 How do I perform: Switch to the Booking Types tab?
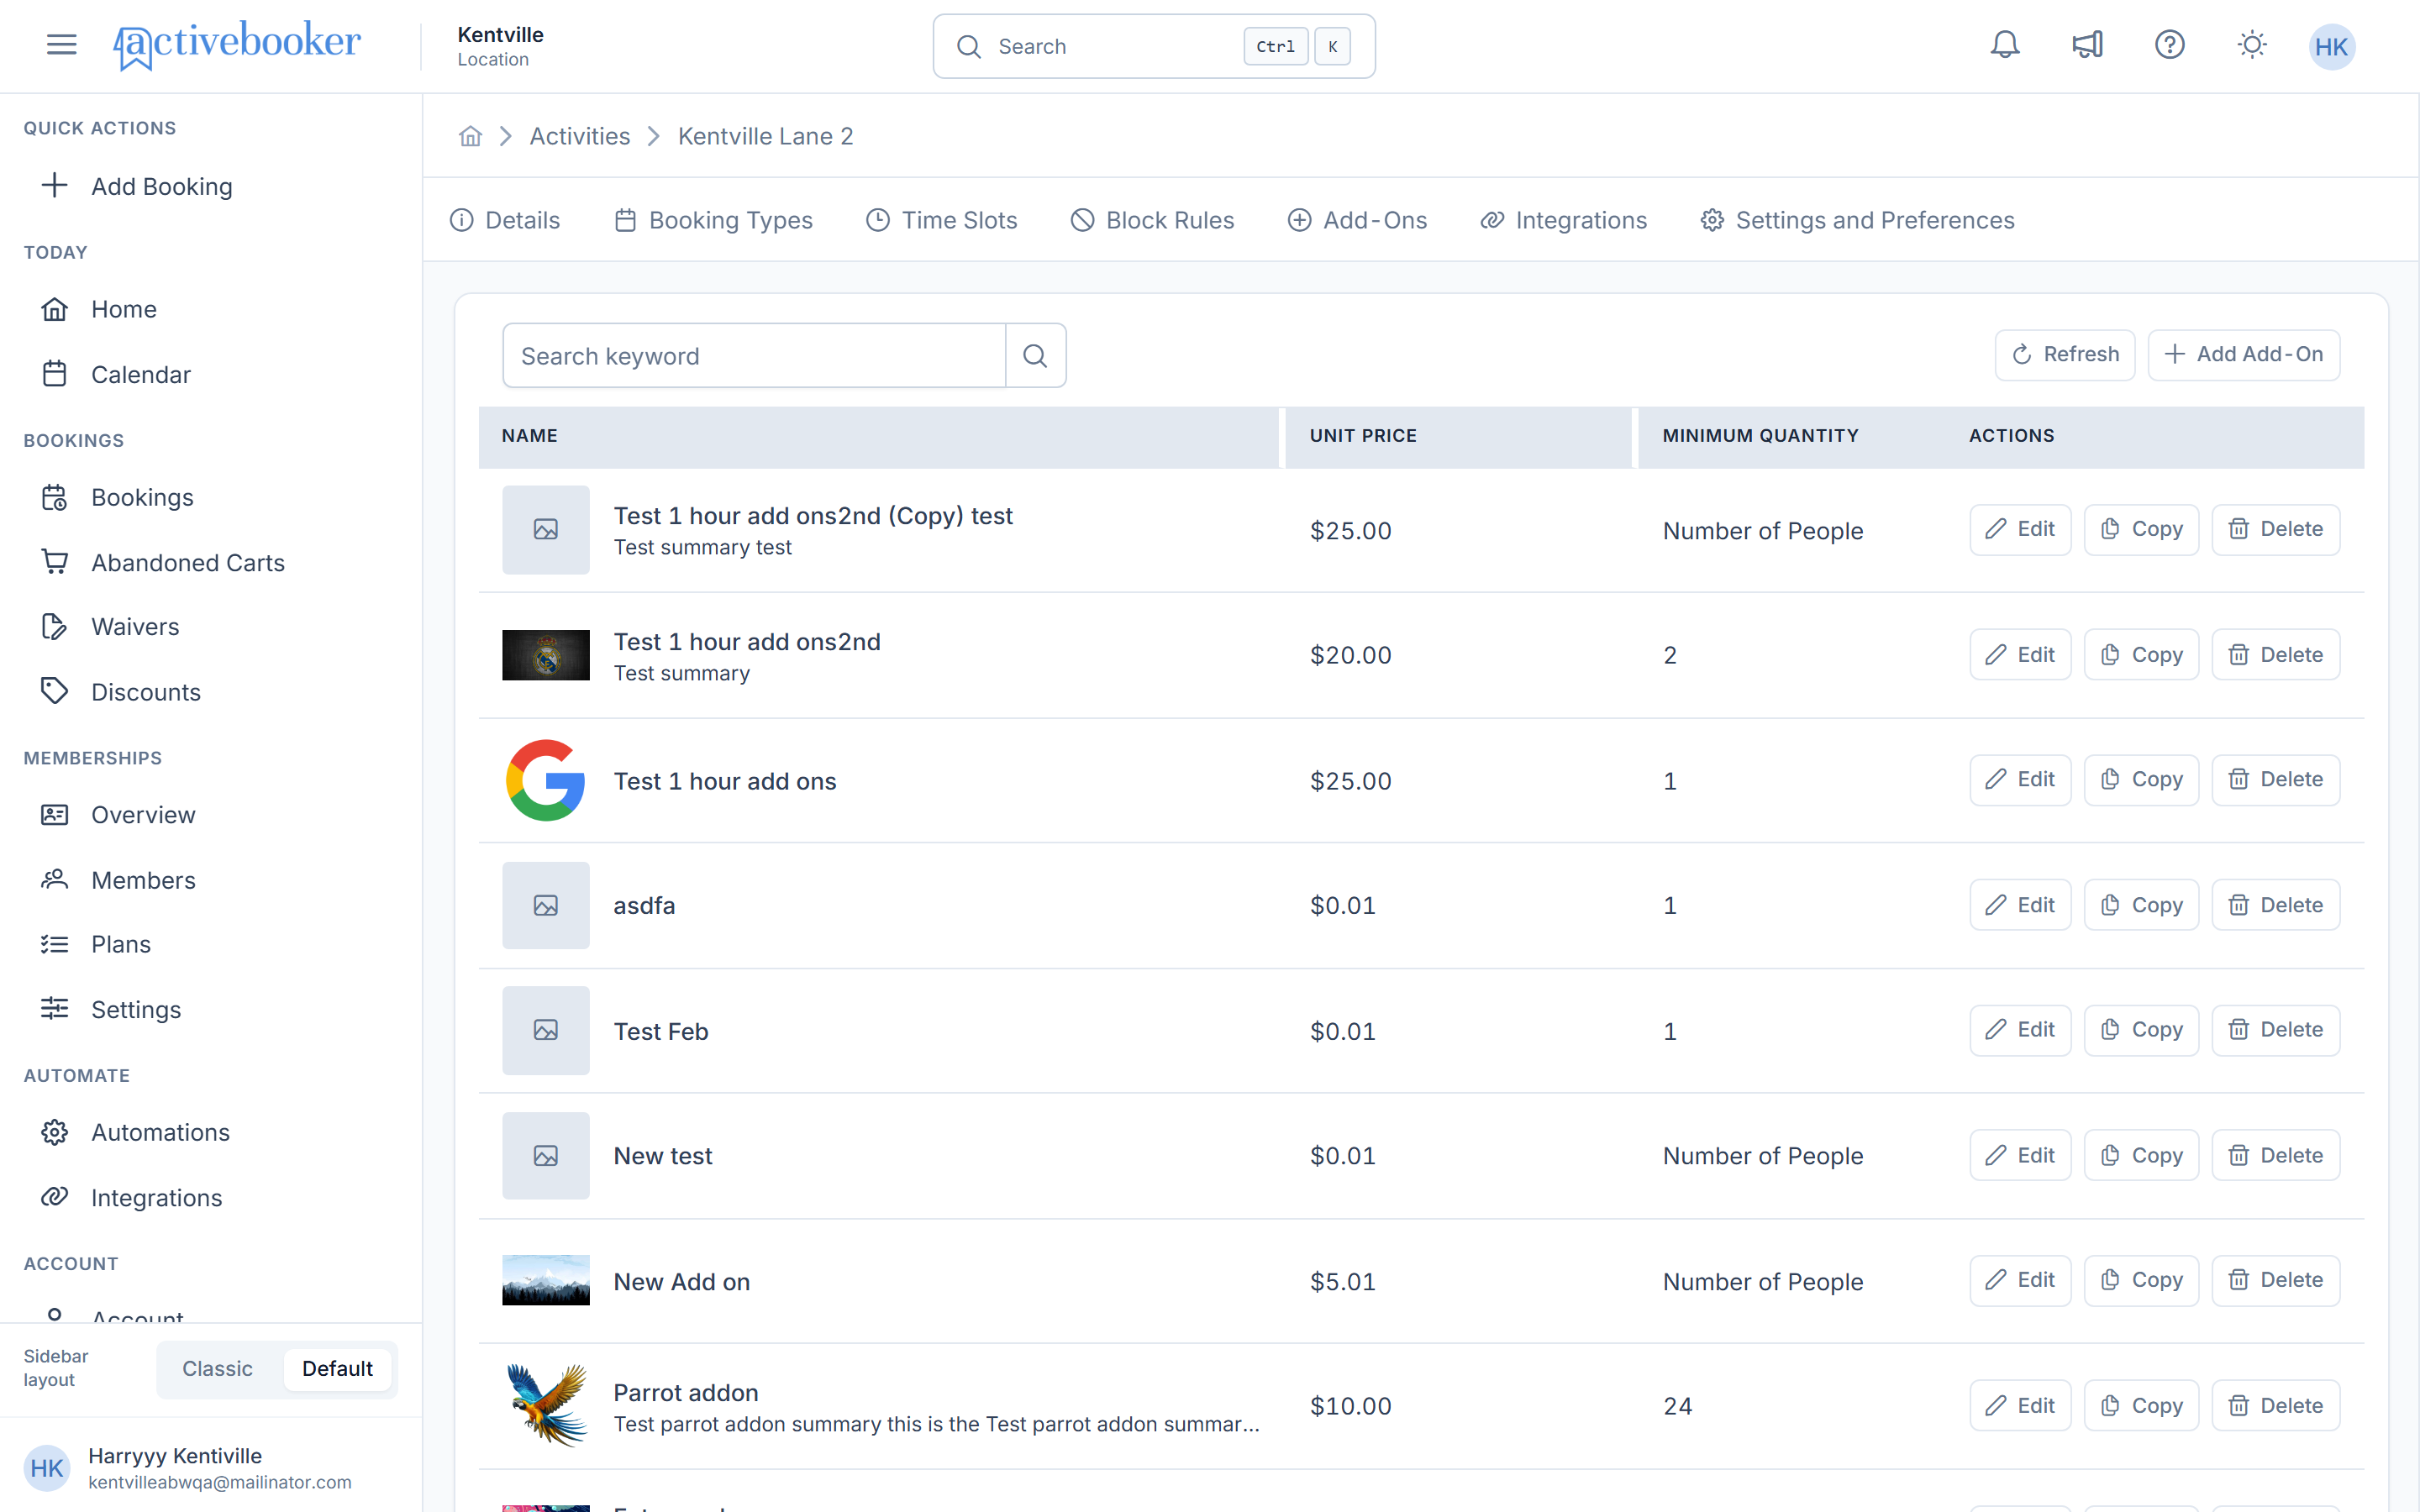pos(713,220)
